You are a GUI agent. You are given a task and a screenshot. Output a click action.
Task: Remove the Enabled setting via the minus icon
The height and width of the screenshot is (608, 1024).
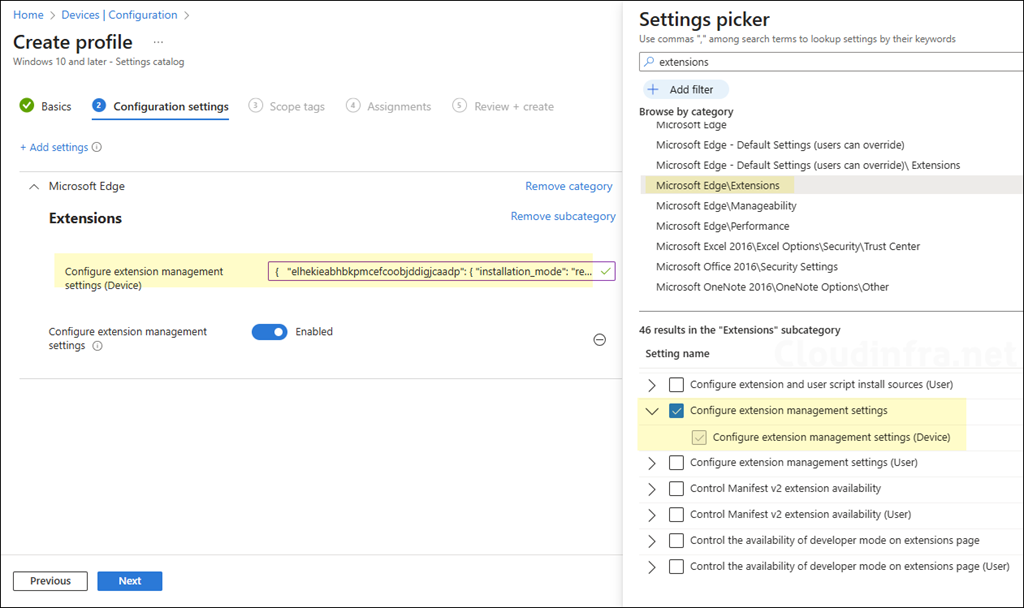[599, 340]
